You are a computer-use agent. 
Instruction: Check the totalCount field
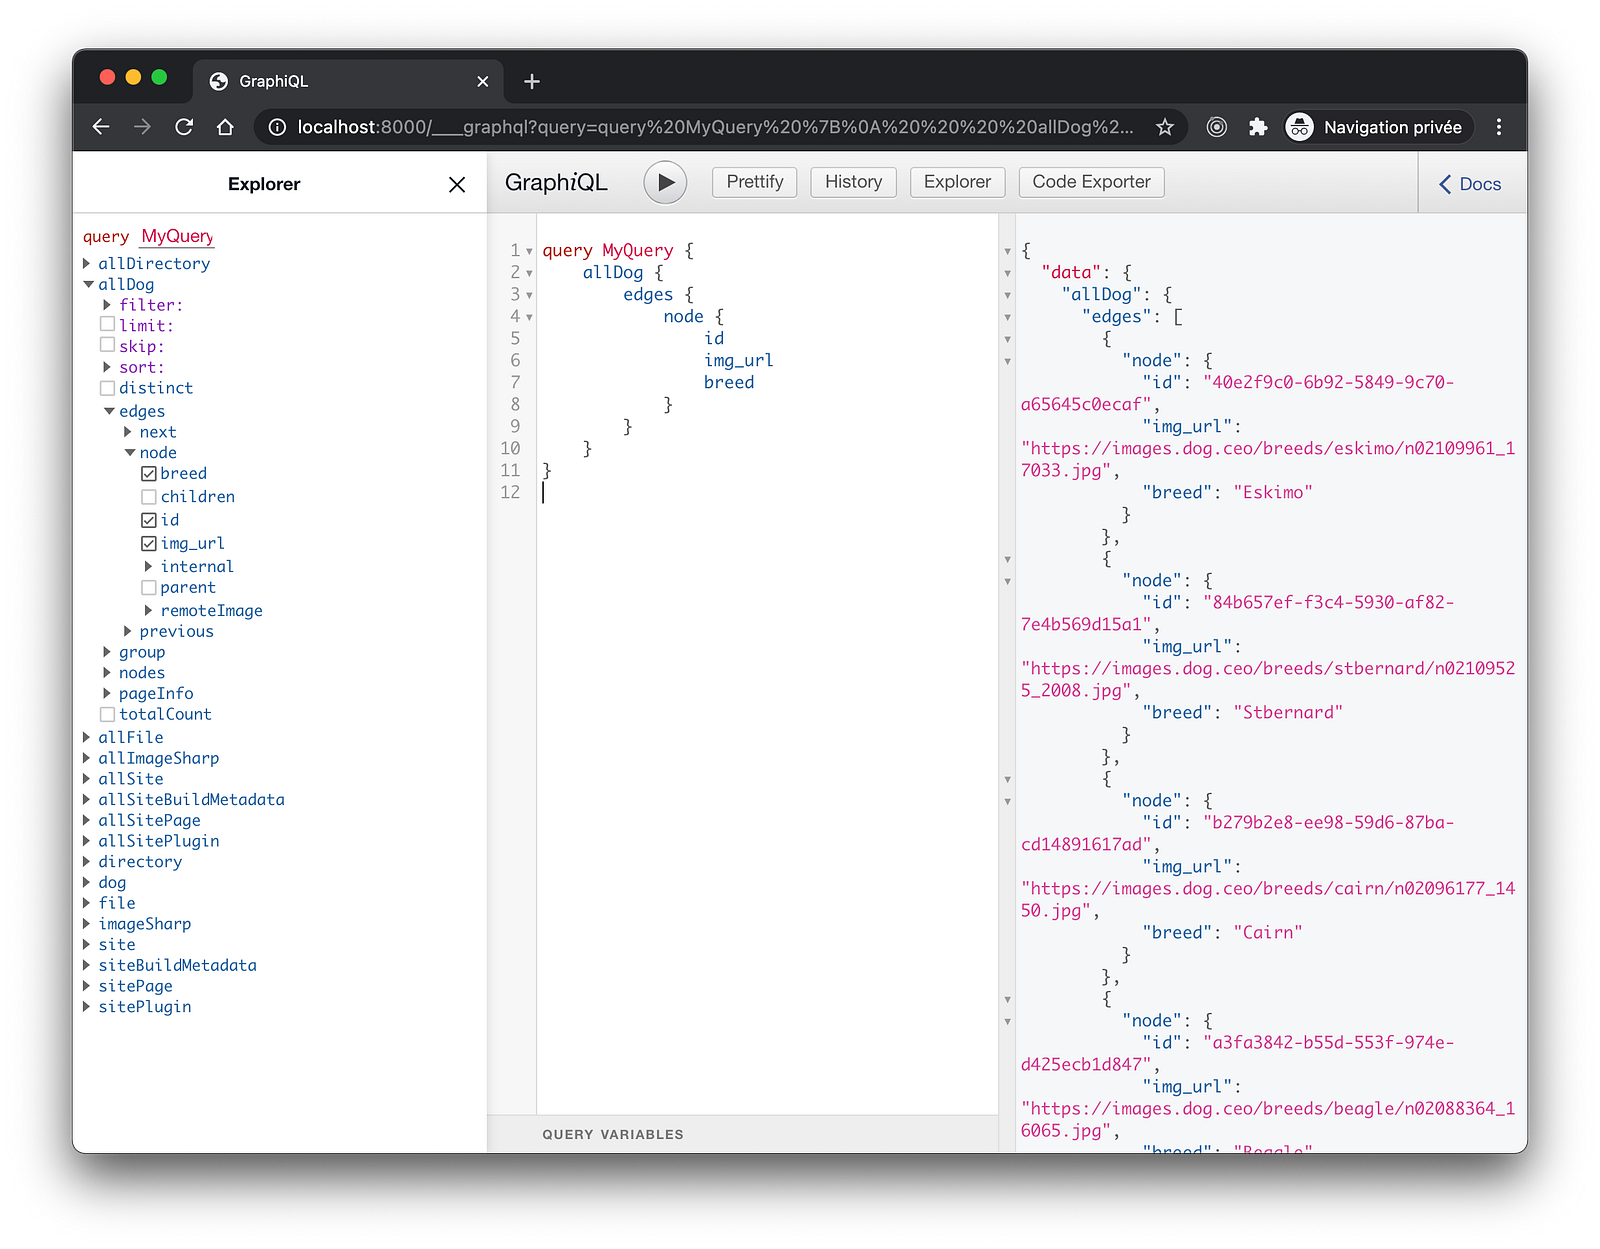[x=107, y=714]
